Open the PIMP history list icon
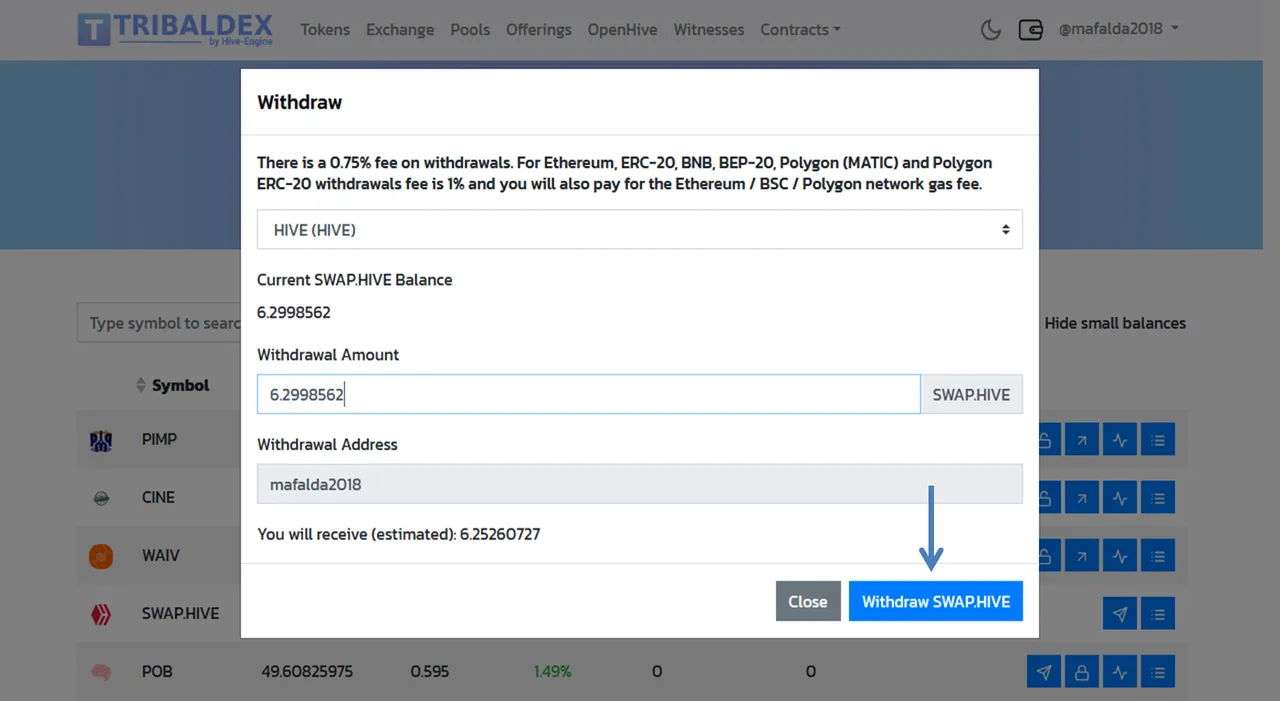The image size is (1280, 701). [x=1158, y=439]
